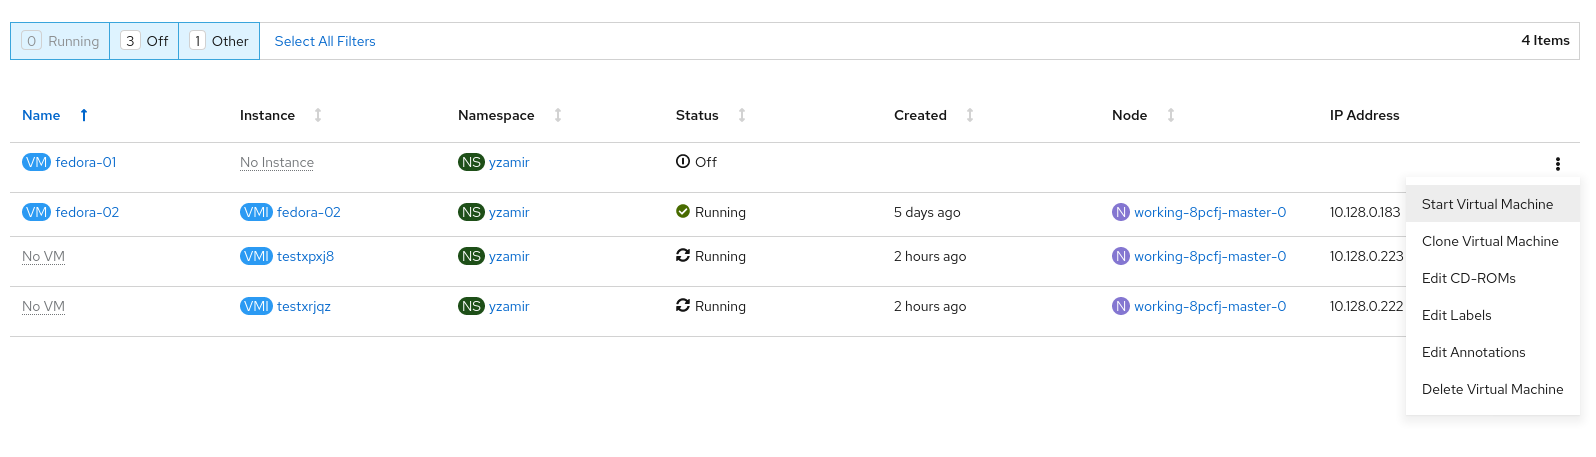
Task: Open fedora-01 virtual machine link
Action: point(86,162)
